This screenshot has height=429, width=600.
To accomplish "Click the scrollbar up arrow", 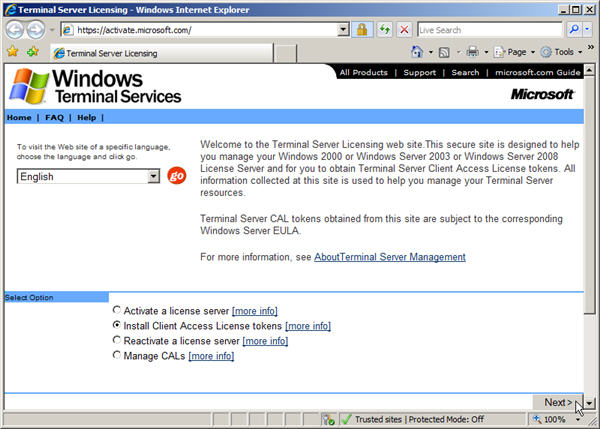I will 589,70.
